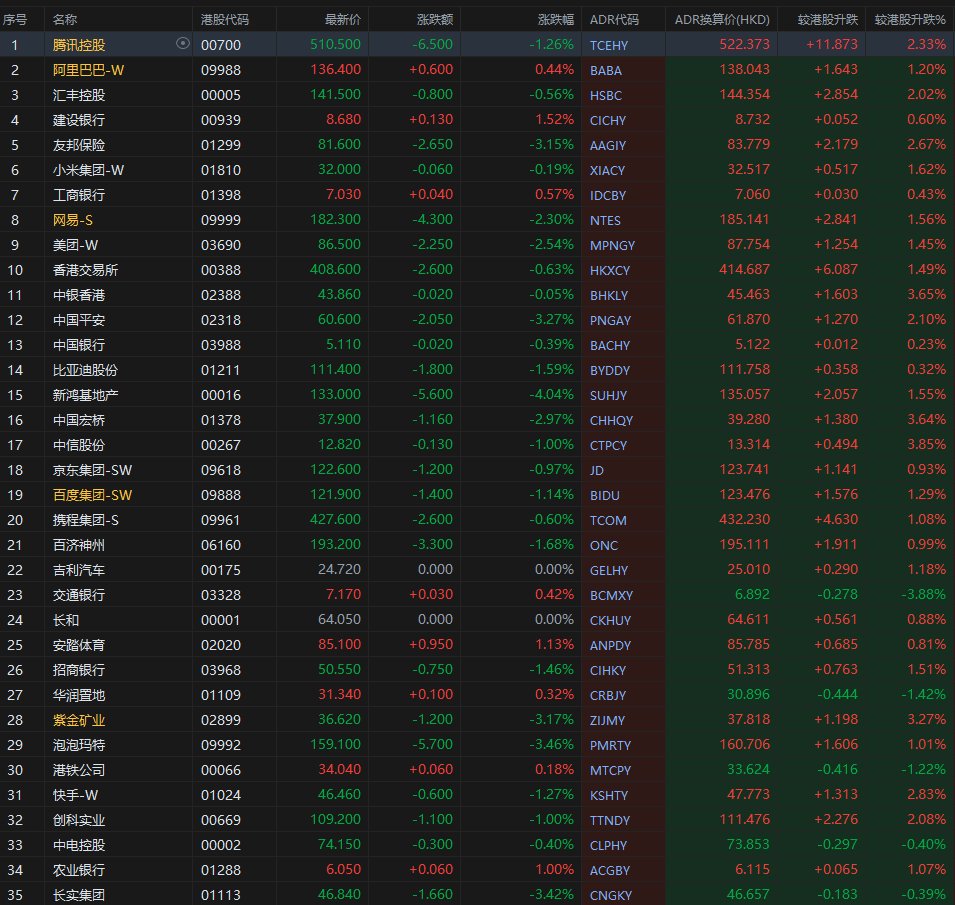
Task: Click the 序号 column header
Action: (x=15, y=20)
